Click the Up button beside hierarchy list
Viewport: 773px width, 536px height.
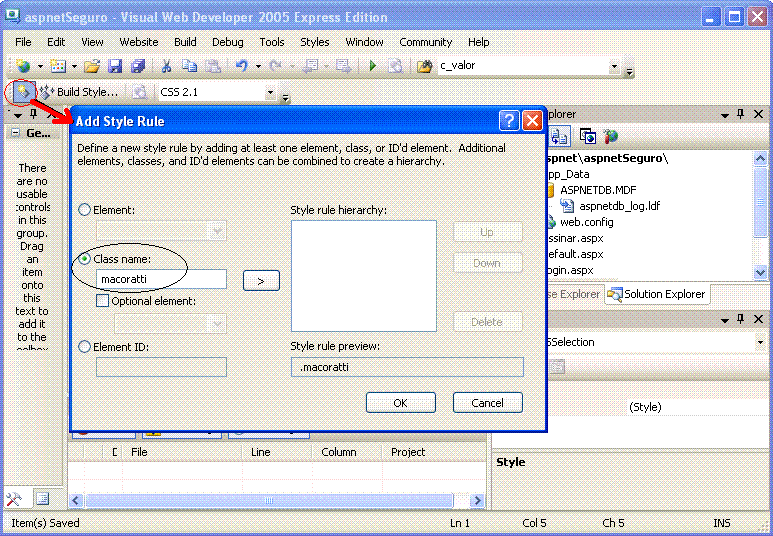coord(488,232)
